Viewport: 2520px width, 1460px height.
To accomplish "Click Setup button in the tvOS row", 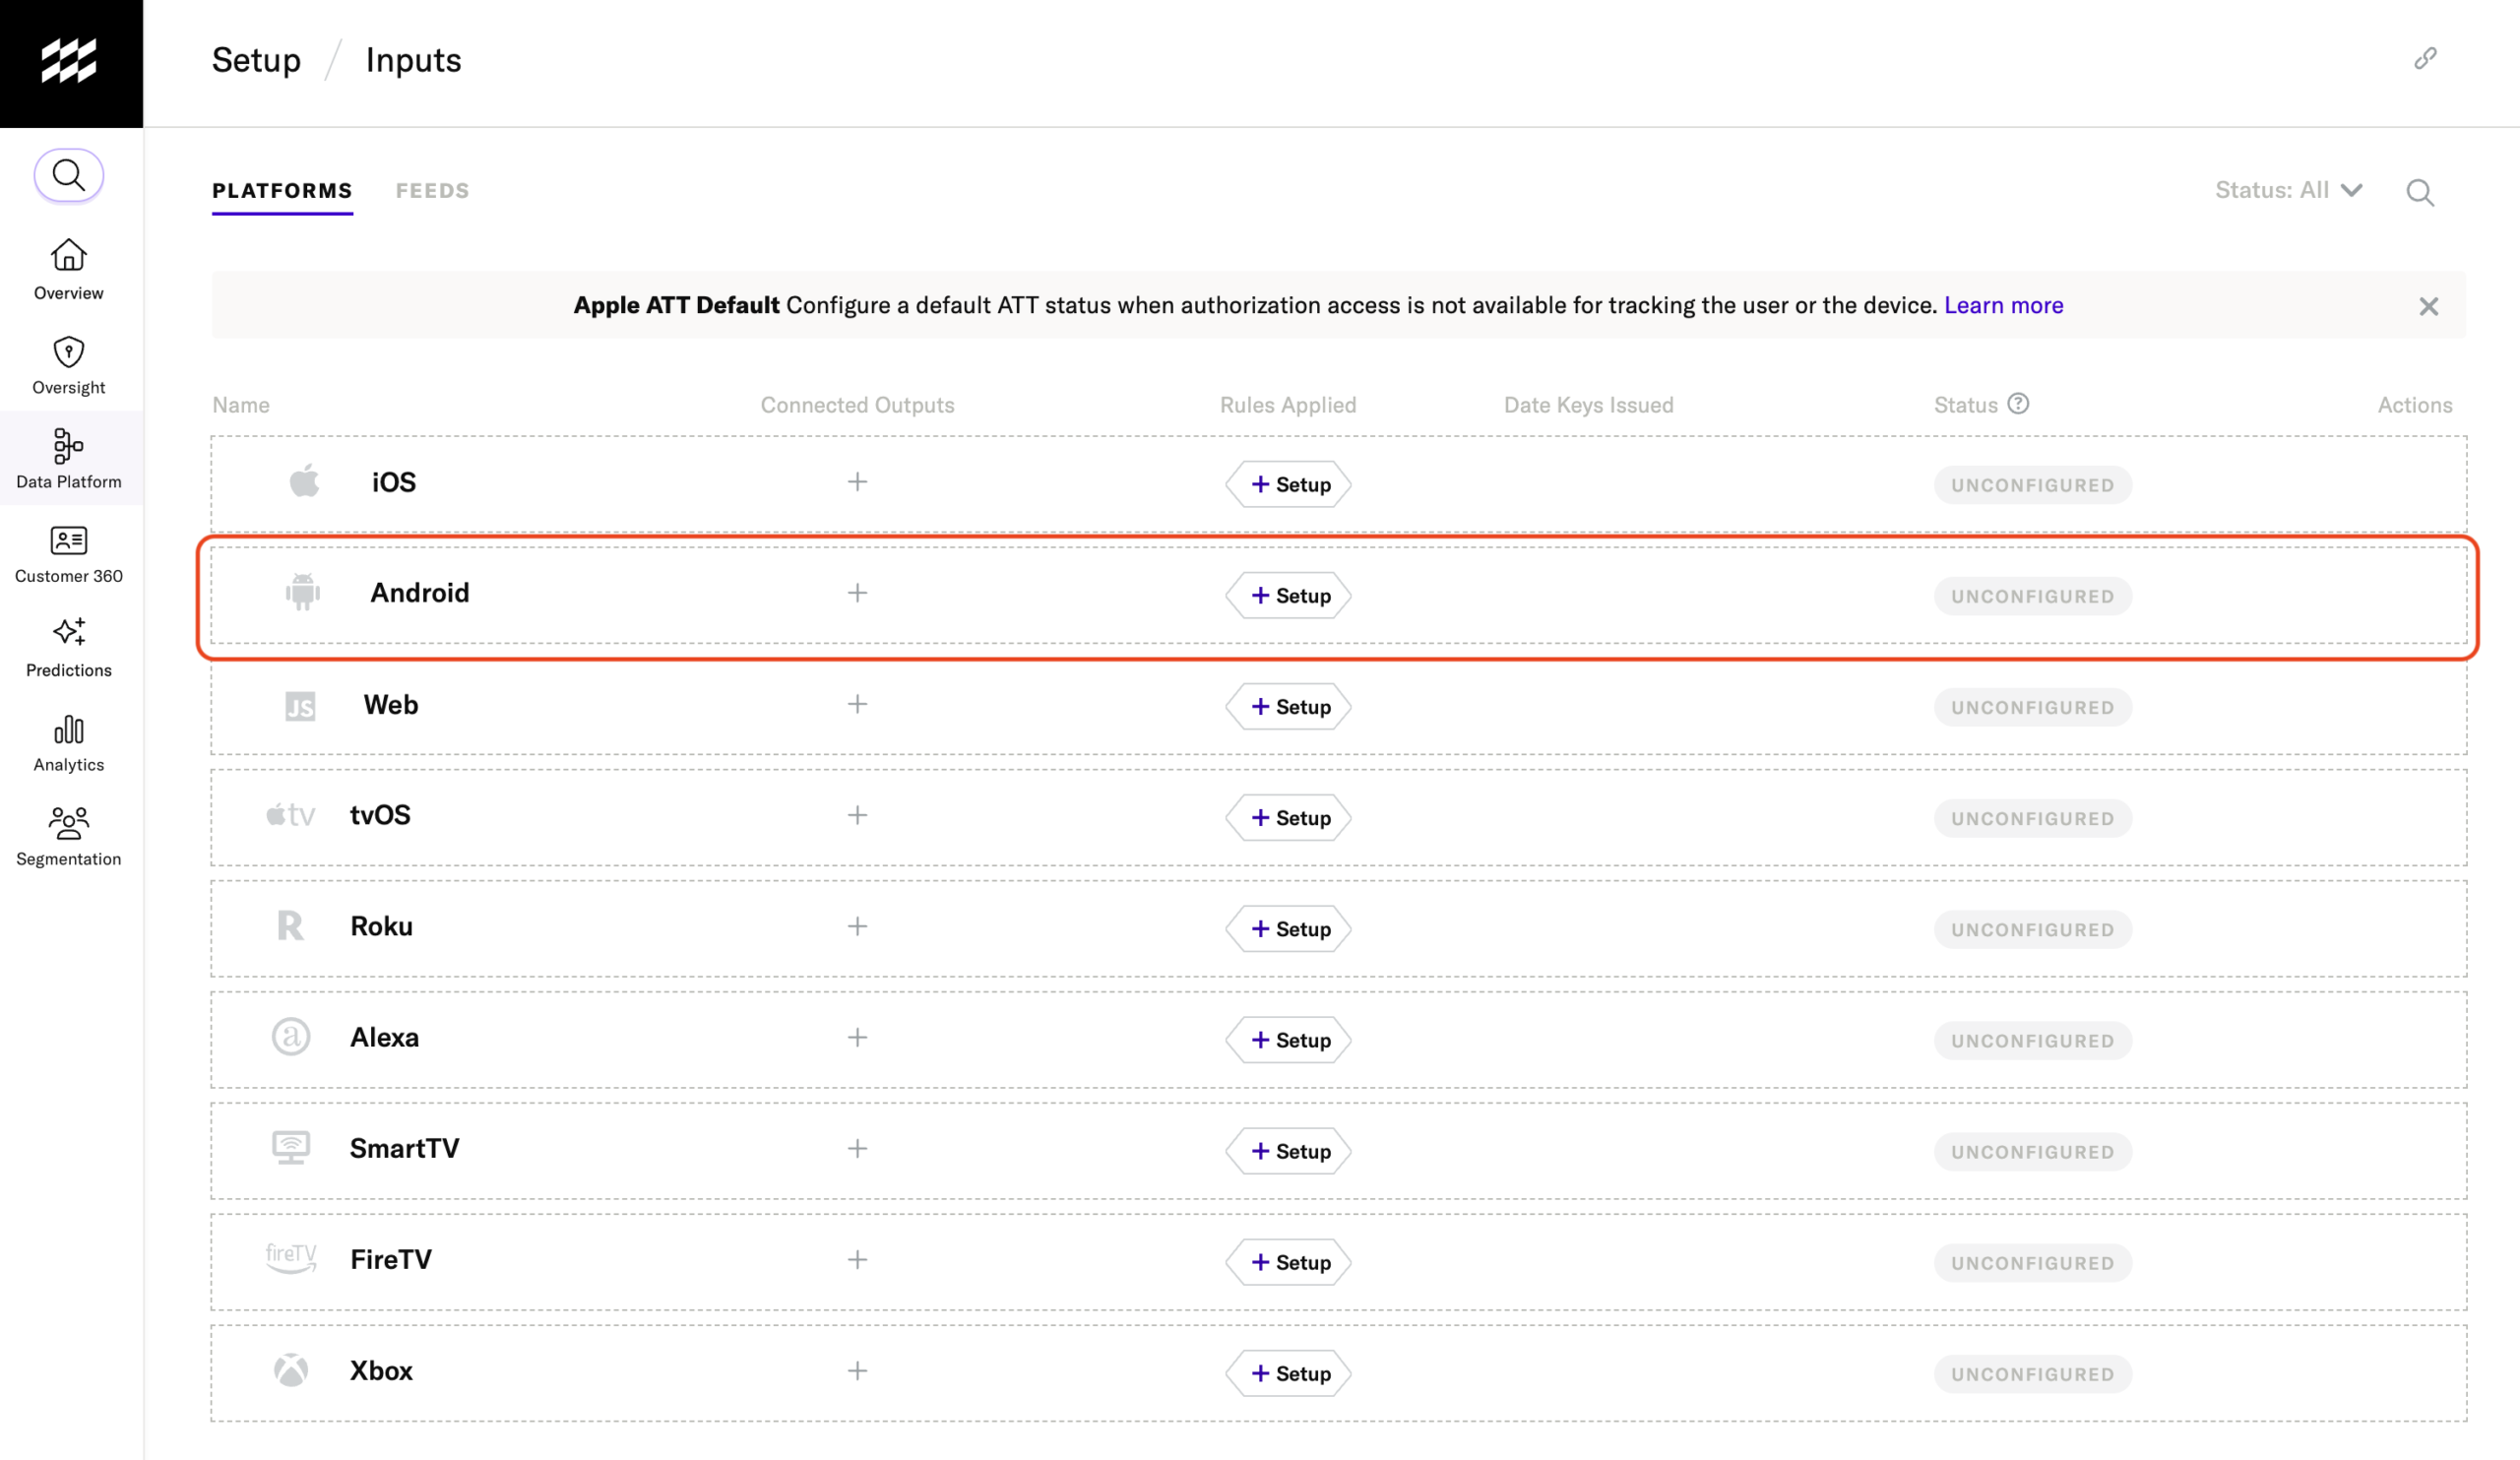I will 1288,817.
